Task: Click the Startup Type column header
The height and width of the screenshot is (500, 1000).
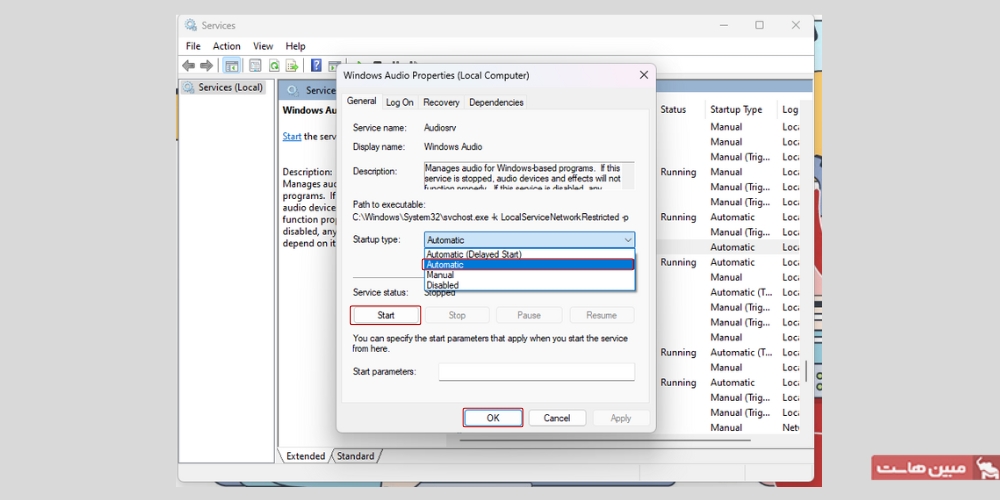Action: pyautogui.click(x=736, y=110)
